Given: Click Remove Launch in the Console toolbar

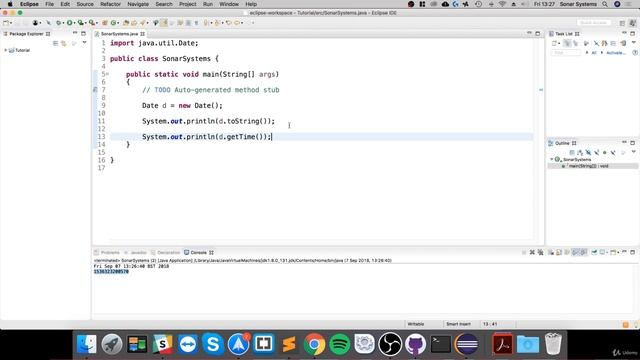Looking at the screenshot, I should (532, 253).
